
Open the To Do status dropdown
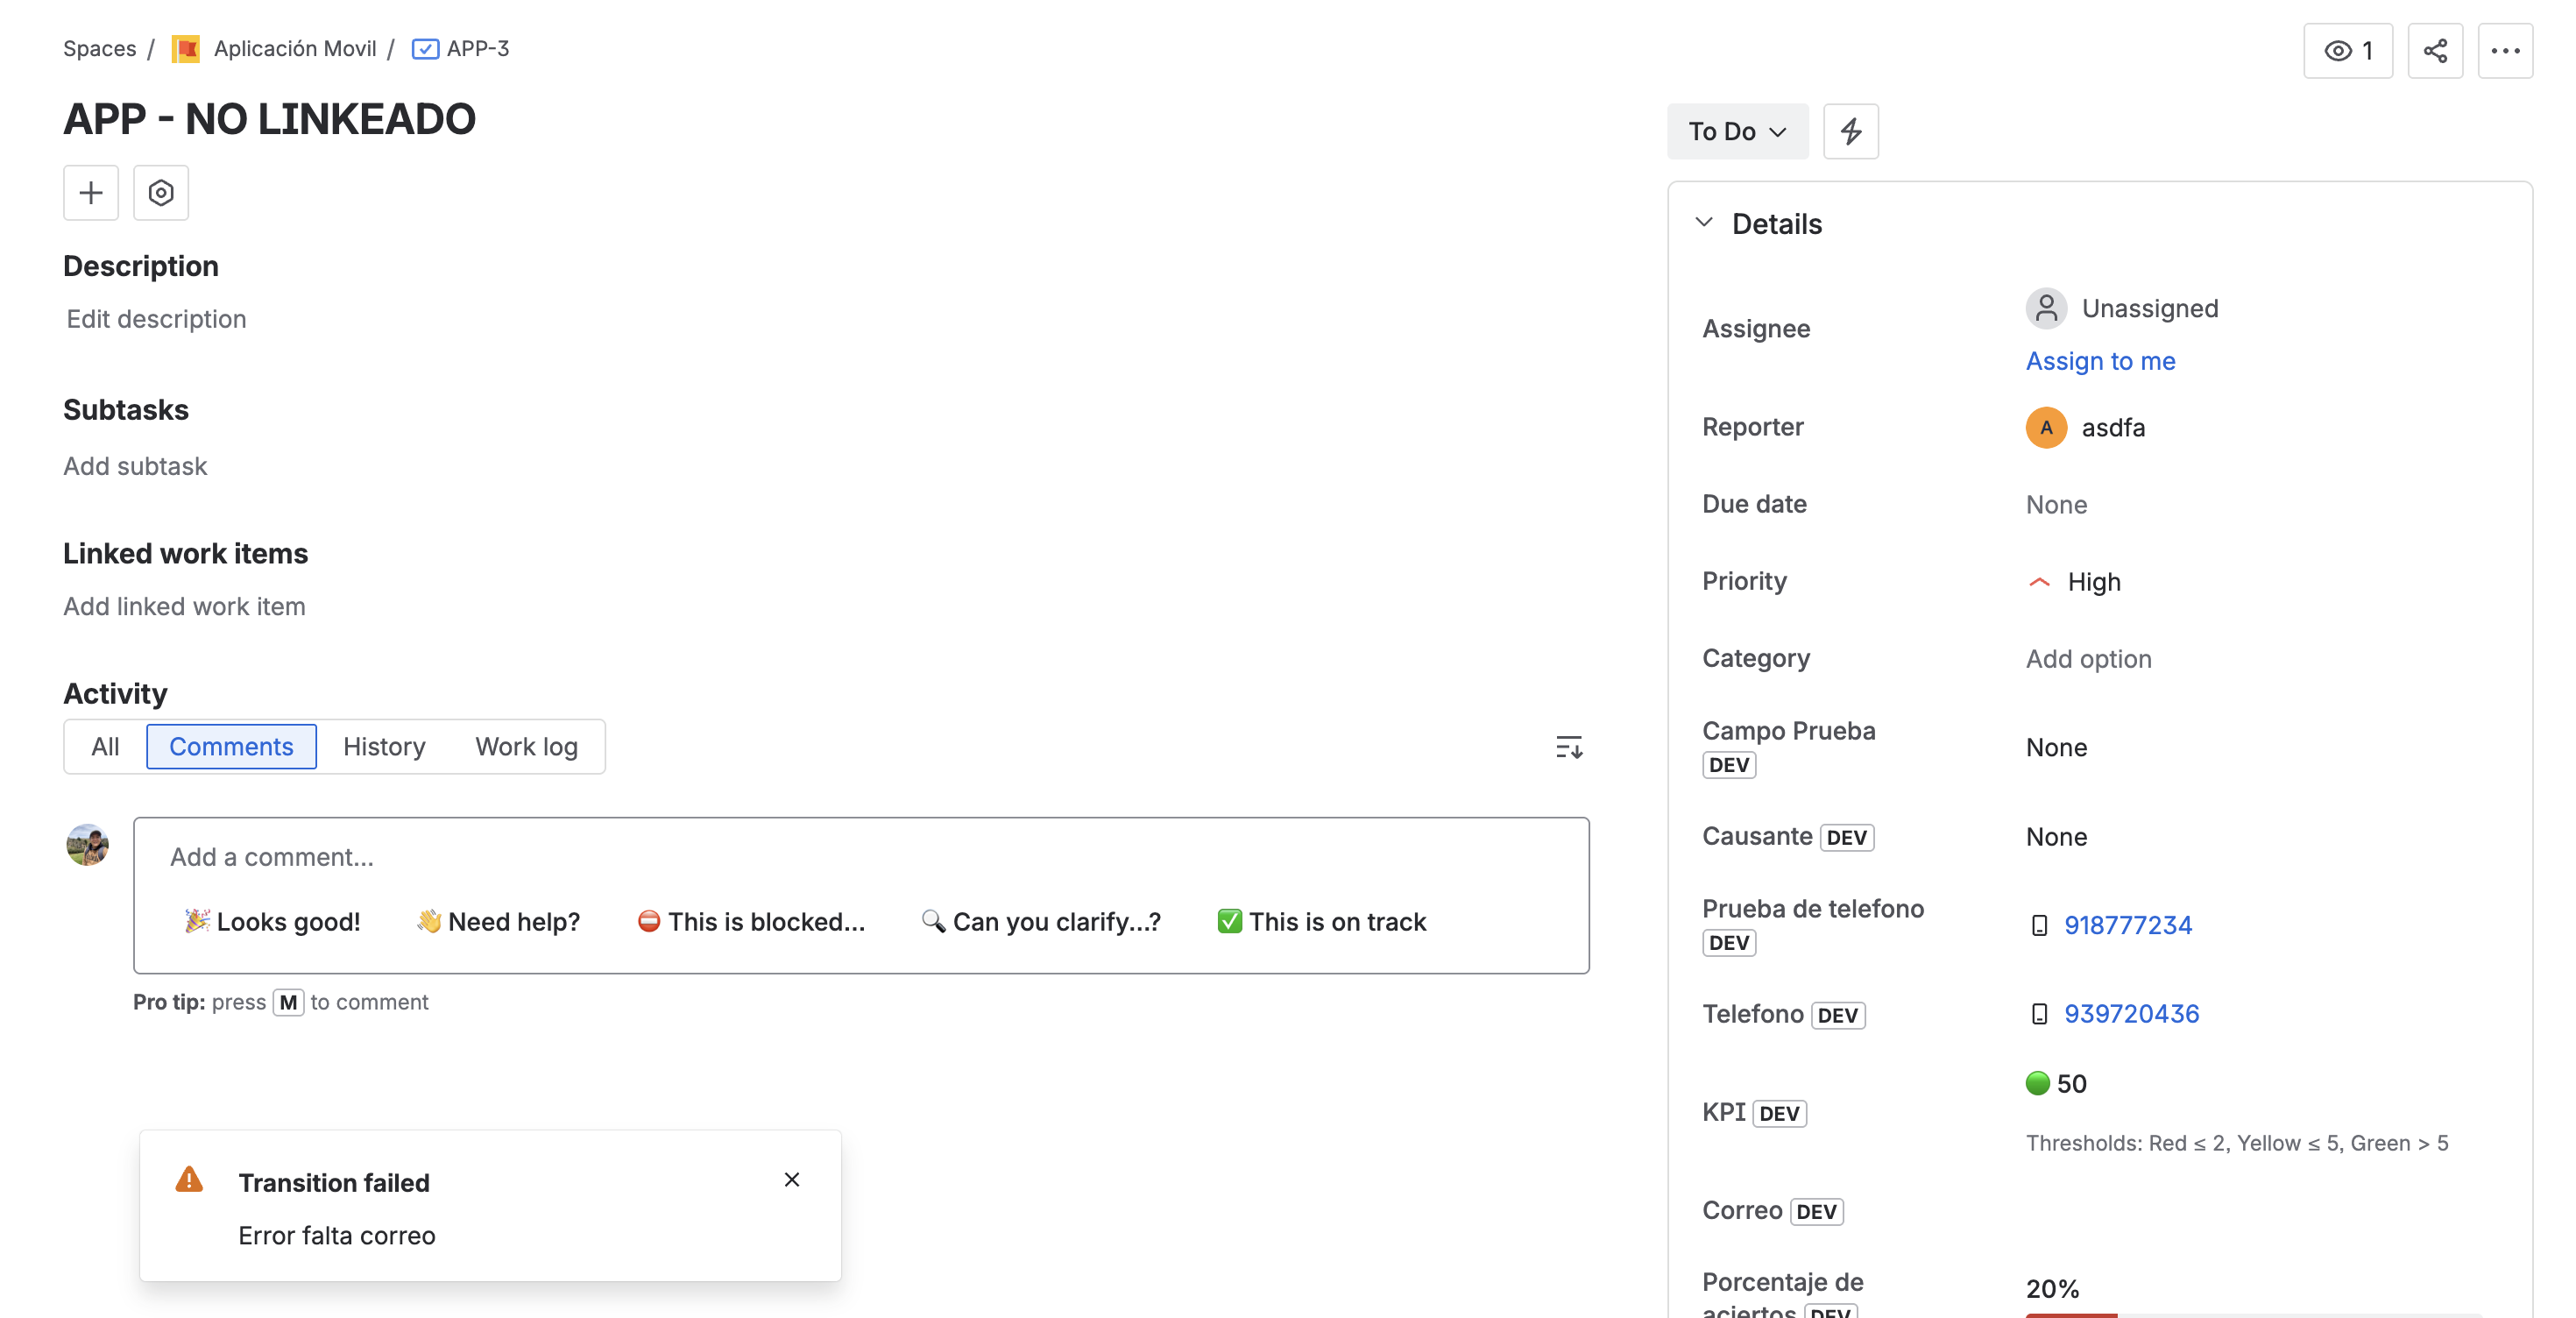click(x=1737, y=131)
